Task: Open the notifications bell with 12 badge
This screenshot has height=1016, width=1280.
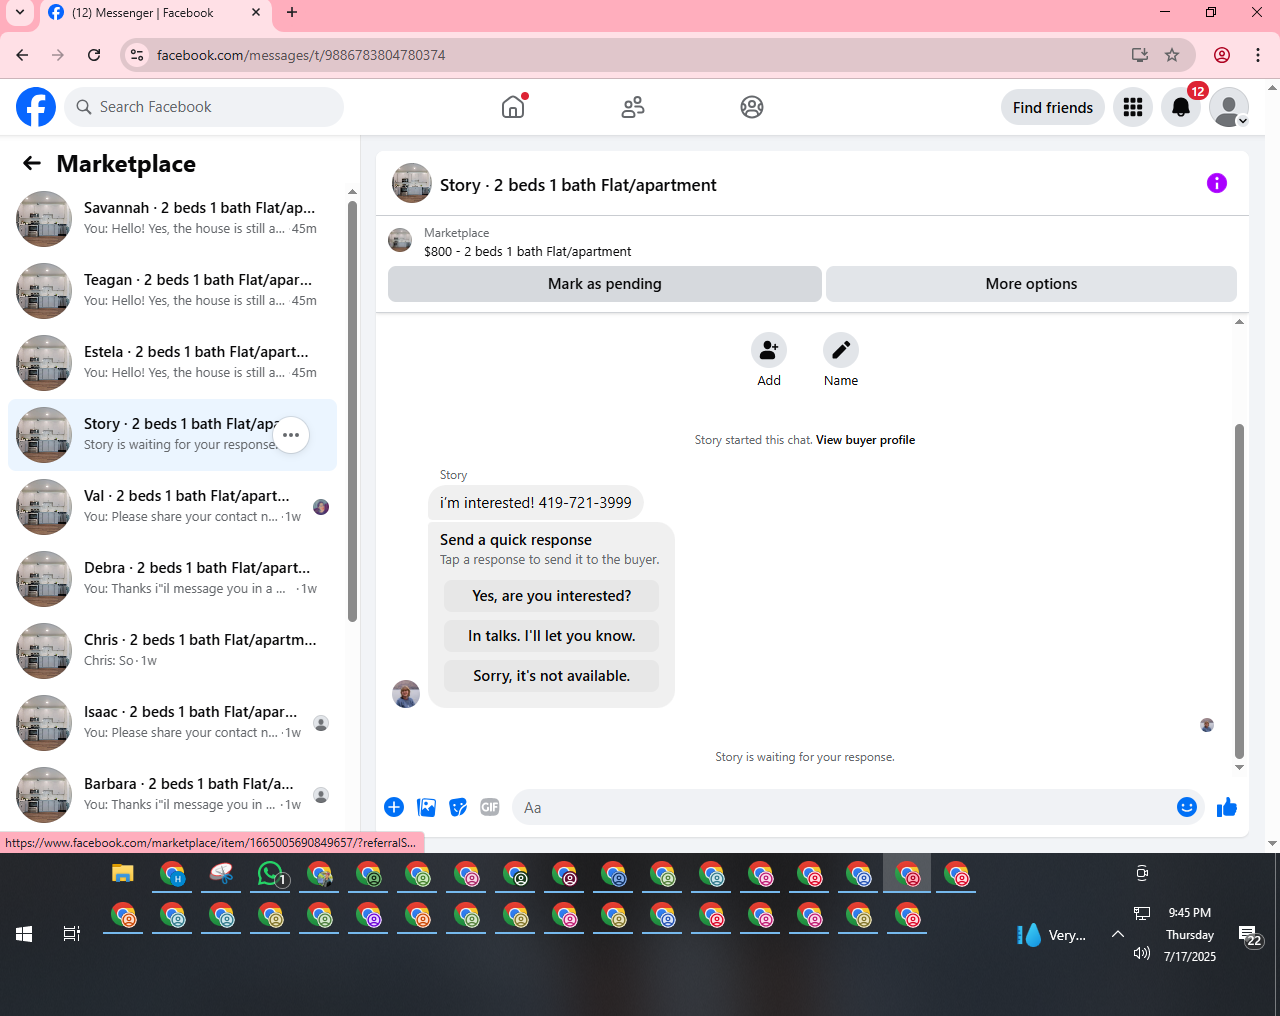Action: [1181, 107]
